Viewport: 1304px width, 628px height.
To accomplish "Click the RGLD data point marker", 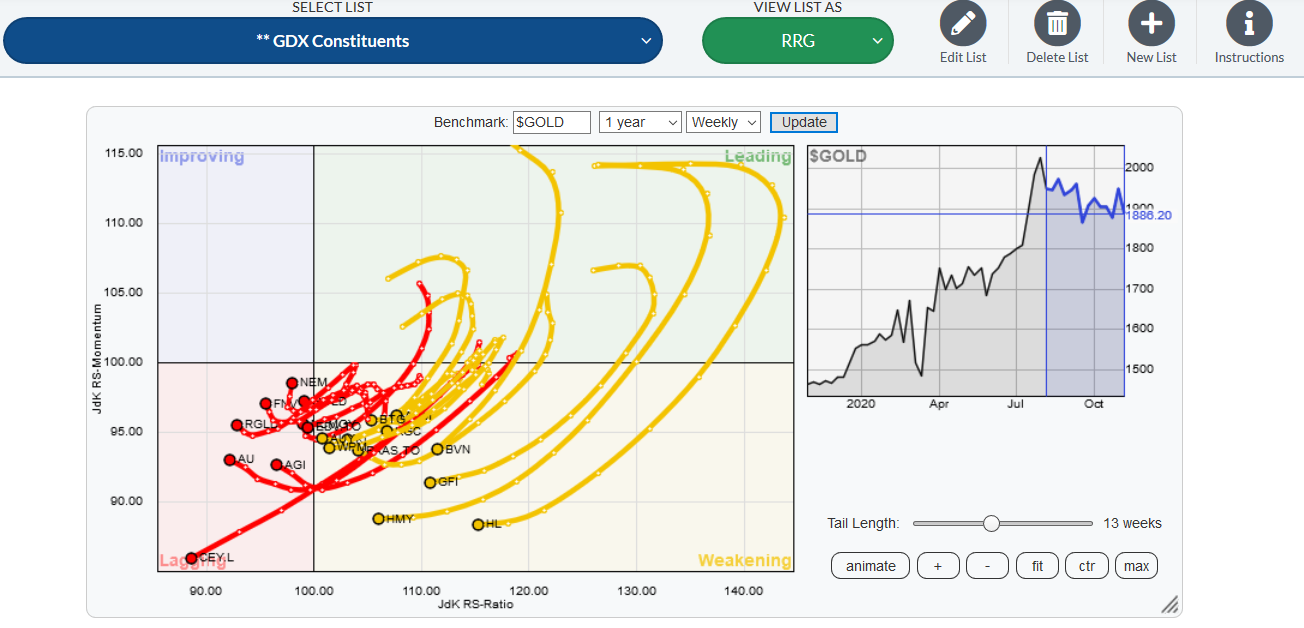I will (x=236, y=424).
